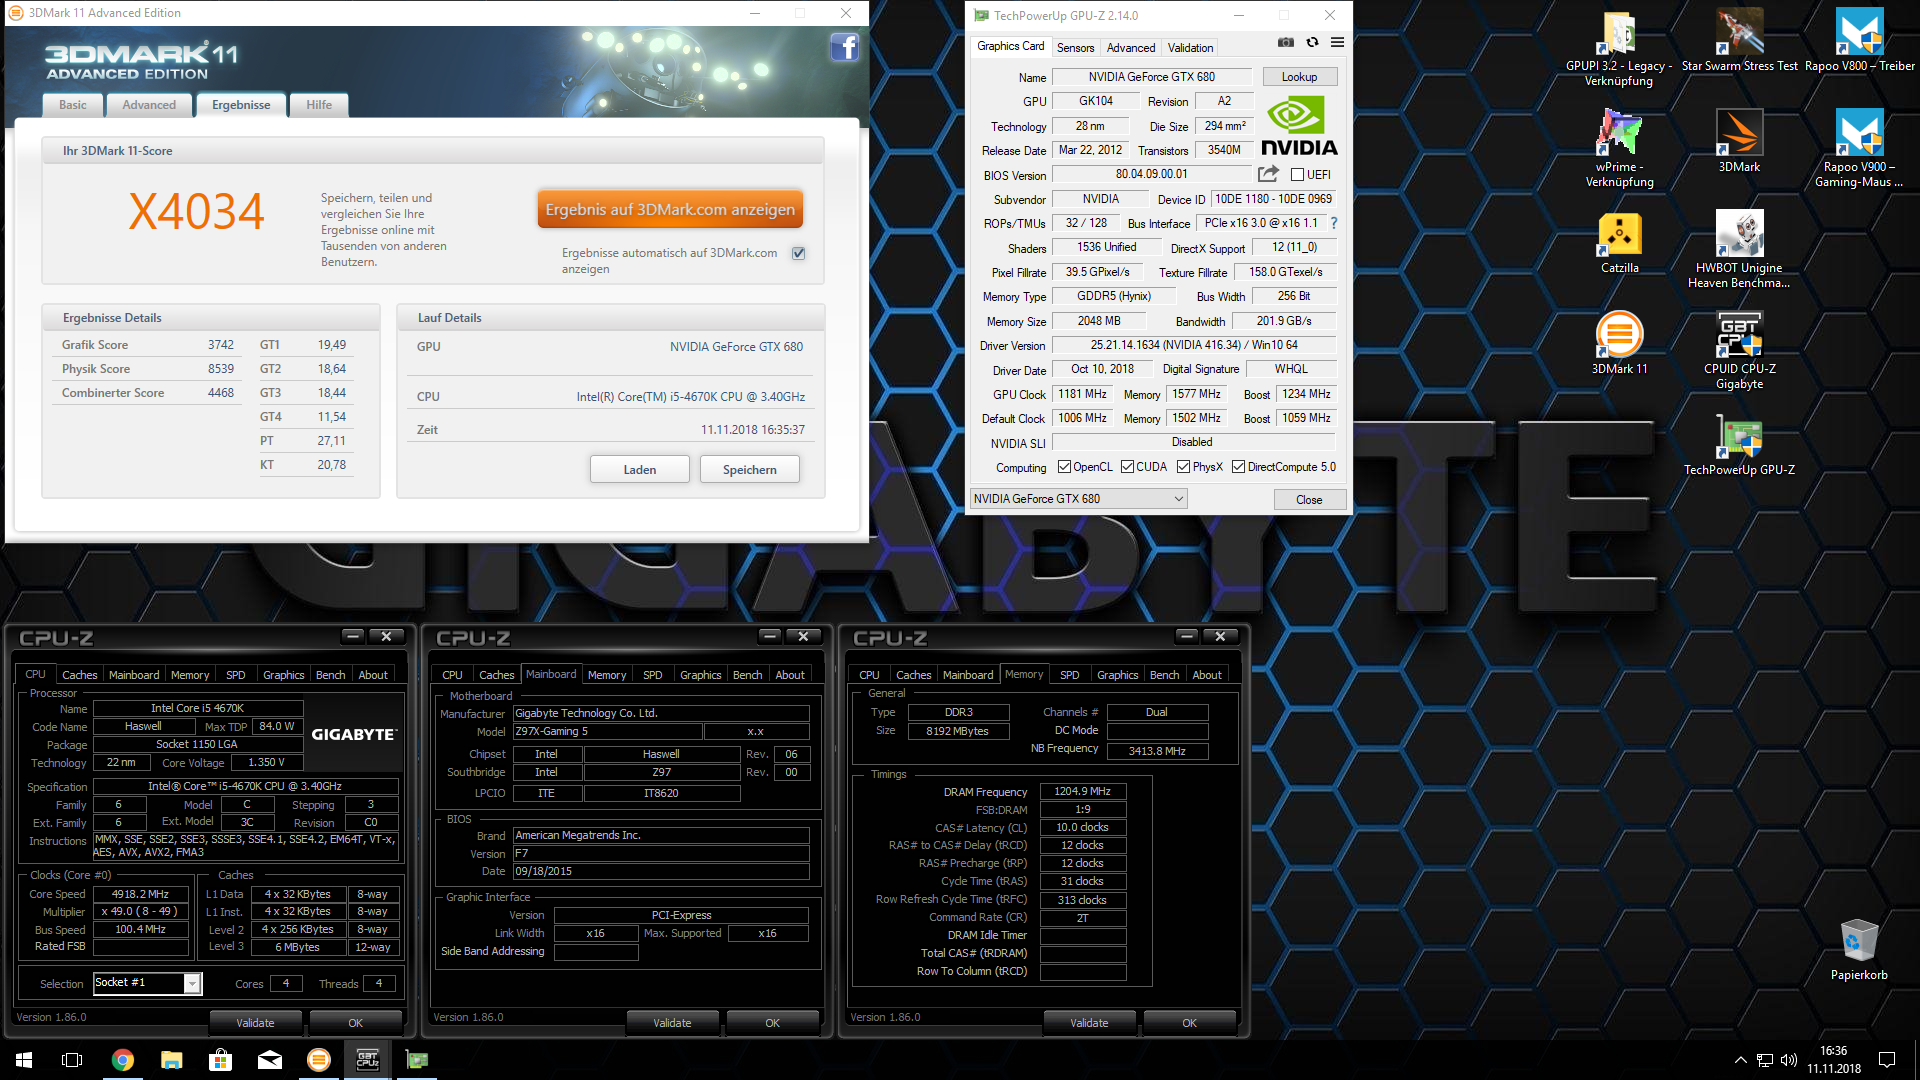Click Driver Version field in GPU-Z
The width and height of the screenshot is (1920, 1080).
tap(1194, 345)
